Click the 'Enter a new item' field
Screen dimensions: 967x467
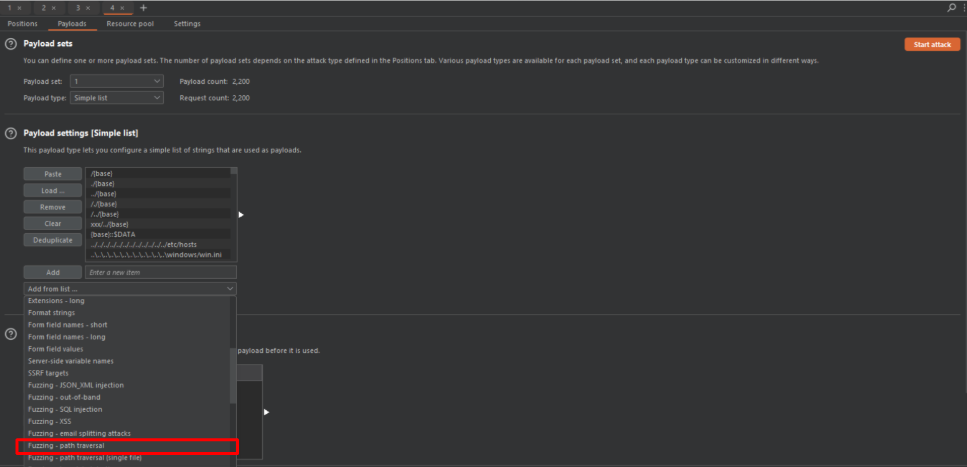click(160, 272)
